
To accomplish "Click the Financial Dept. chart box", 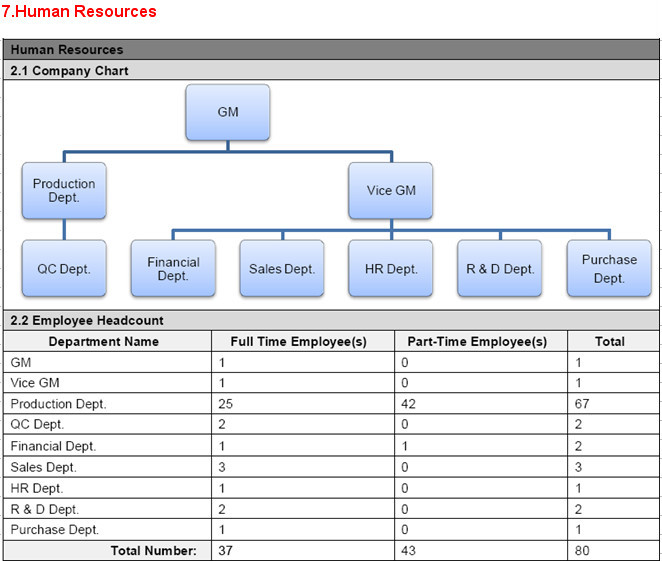I will [173, 268].
